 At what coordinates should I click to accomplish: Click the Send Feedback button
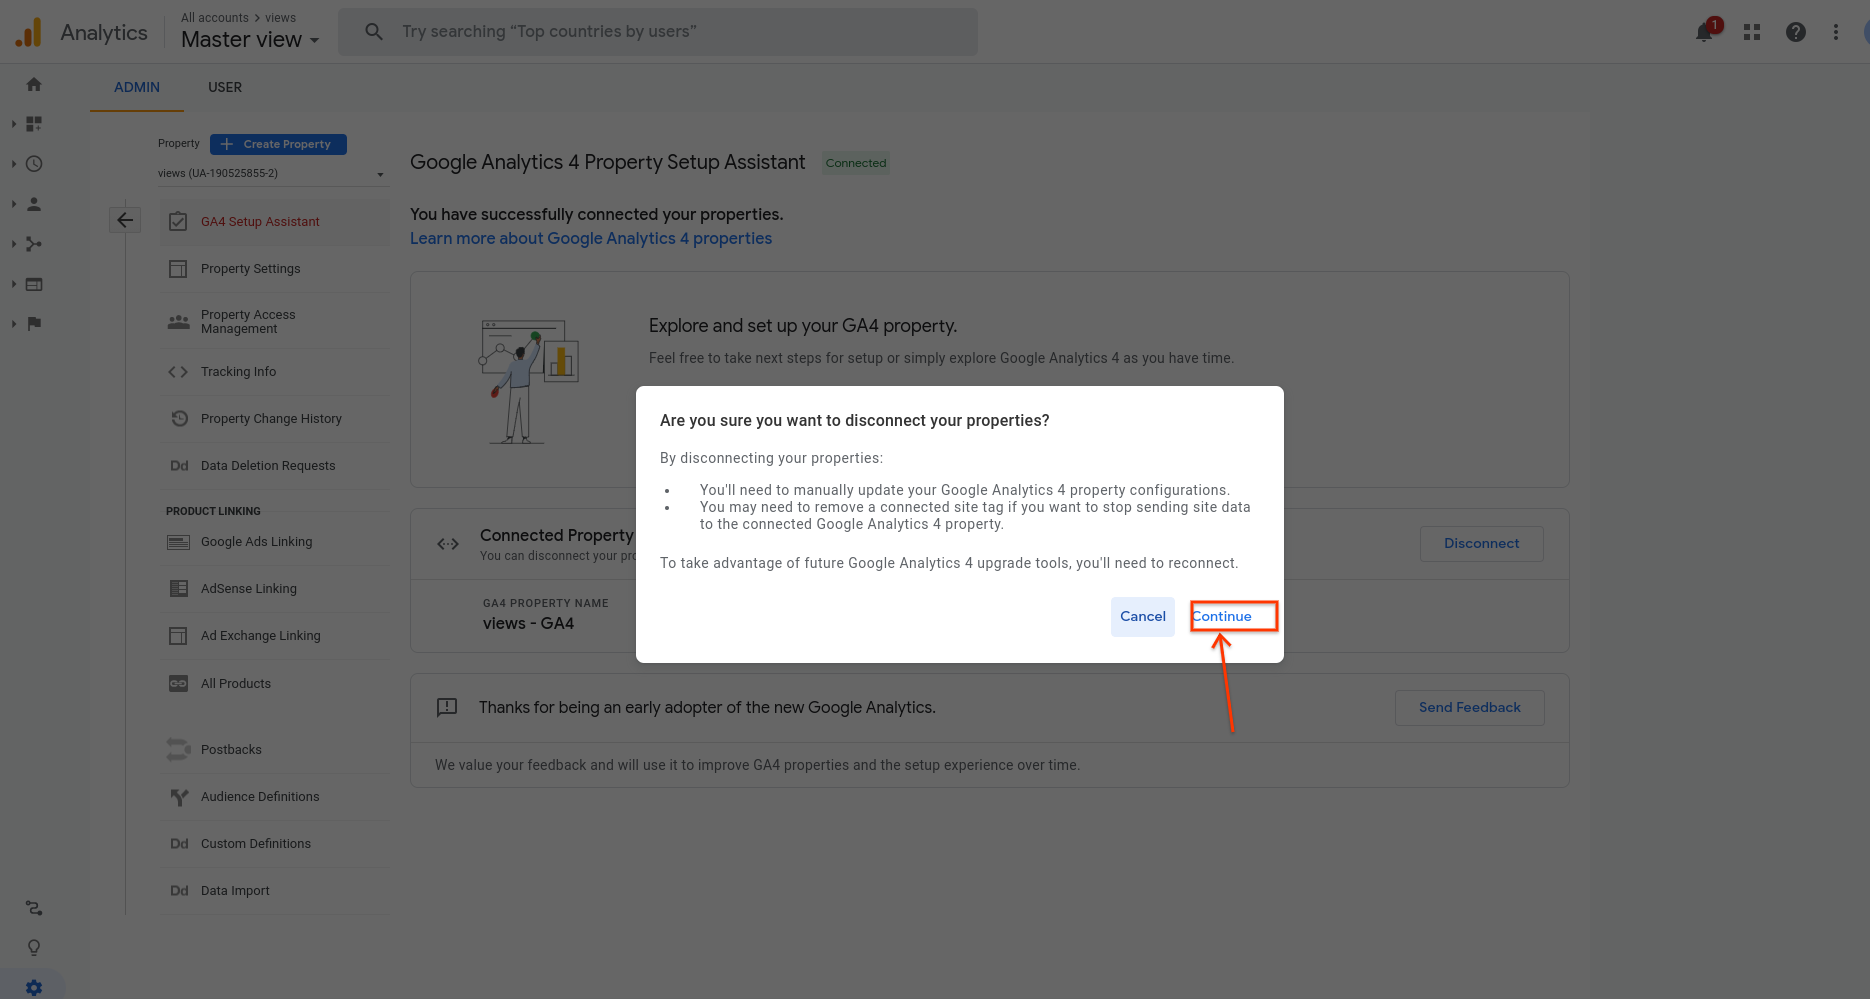[1469, 708]
